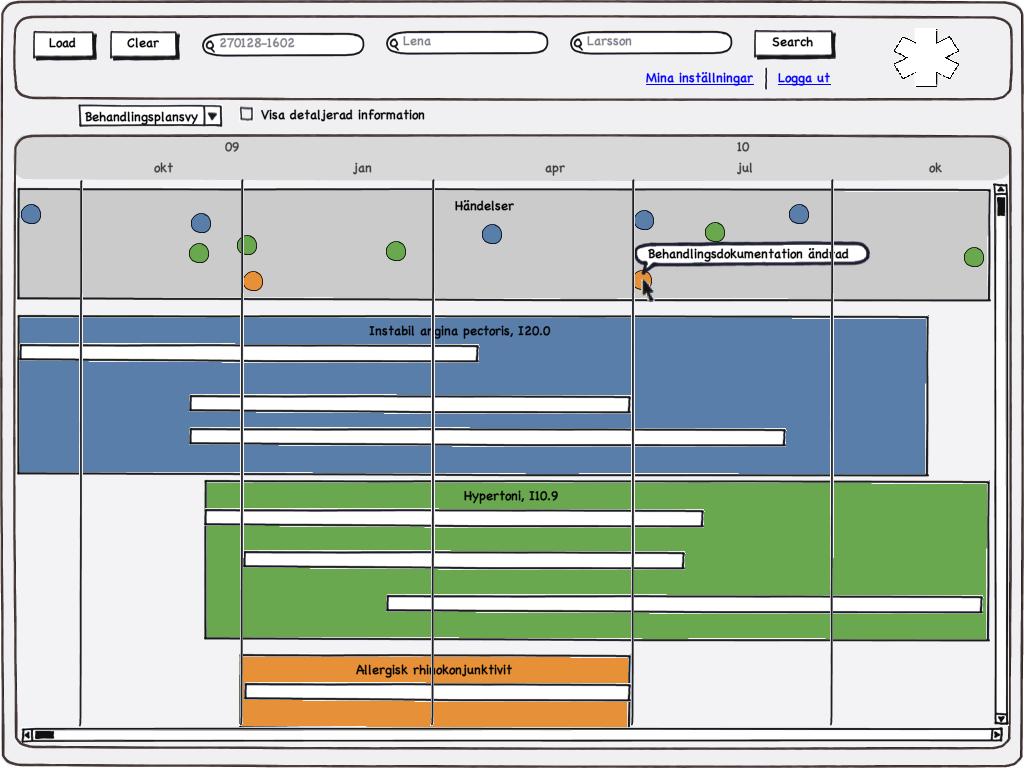
Task: Open the Behandlingsplansvy dropdown
Action: [150, 116]
